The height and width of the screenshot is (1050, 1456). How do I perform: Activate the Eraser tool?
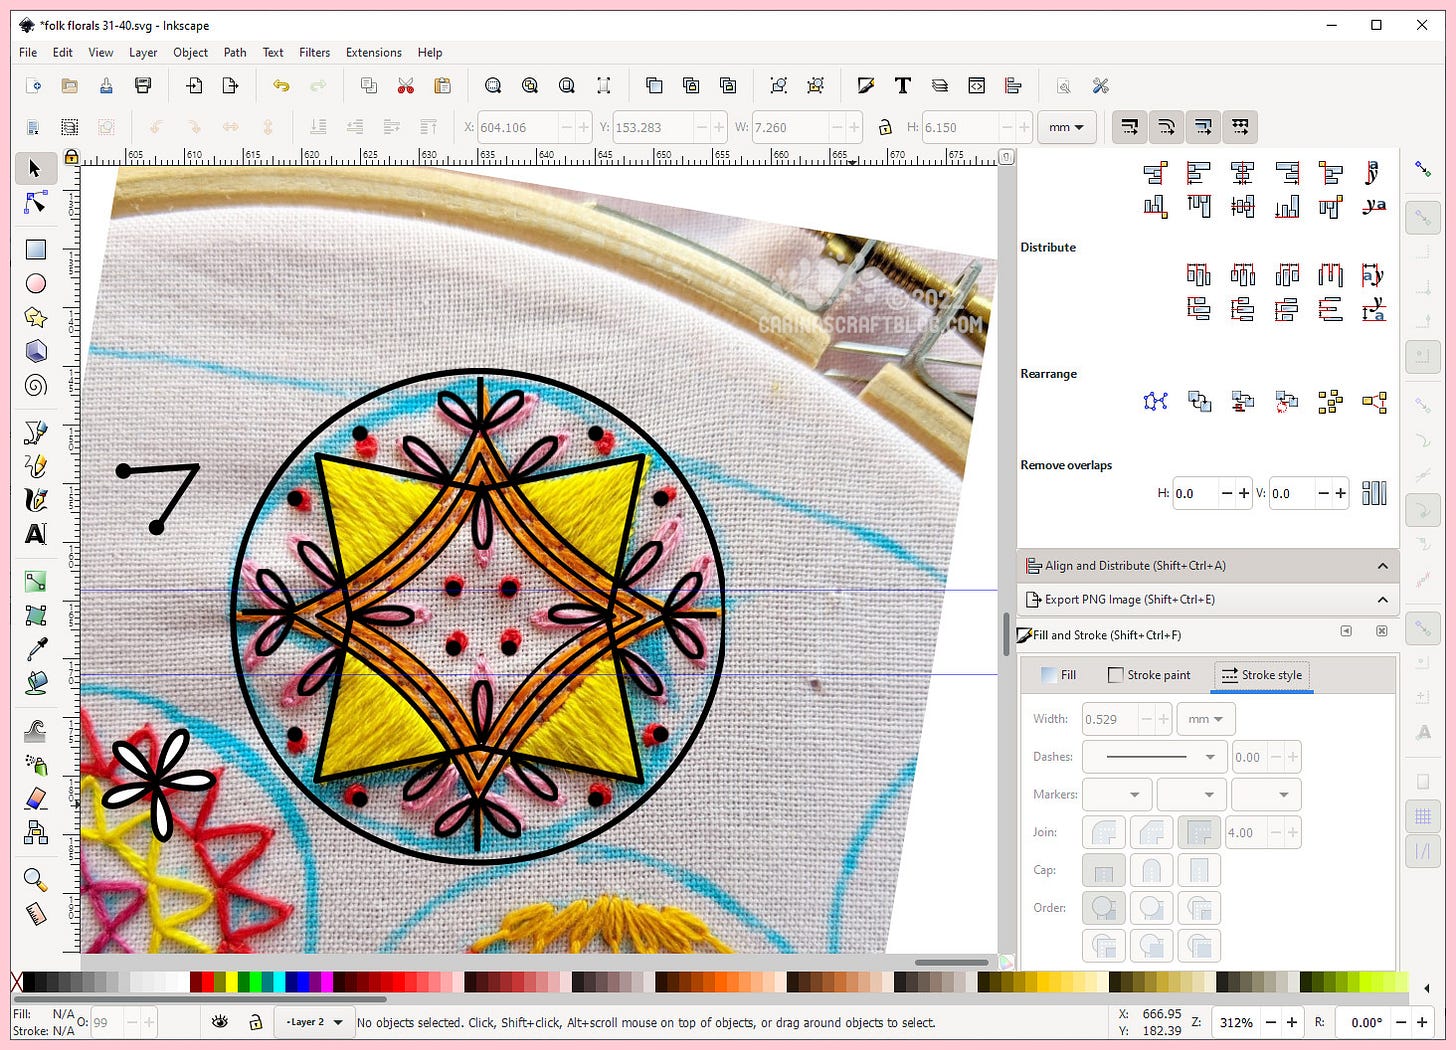(35, 799)
